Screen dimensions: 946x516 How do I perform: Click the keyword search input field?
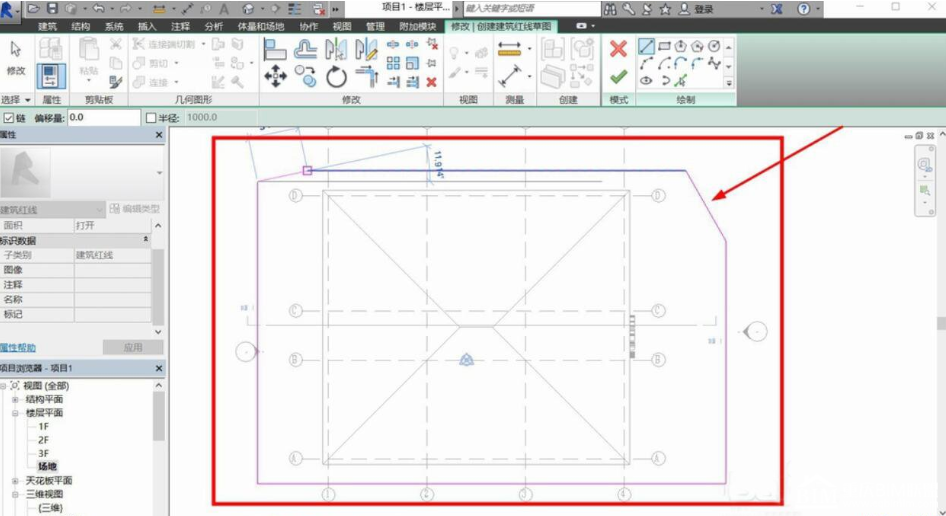[532, 8]
